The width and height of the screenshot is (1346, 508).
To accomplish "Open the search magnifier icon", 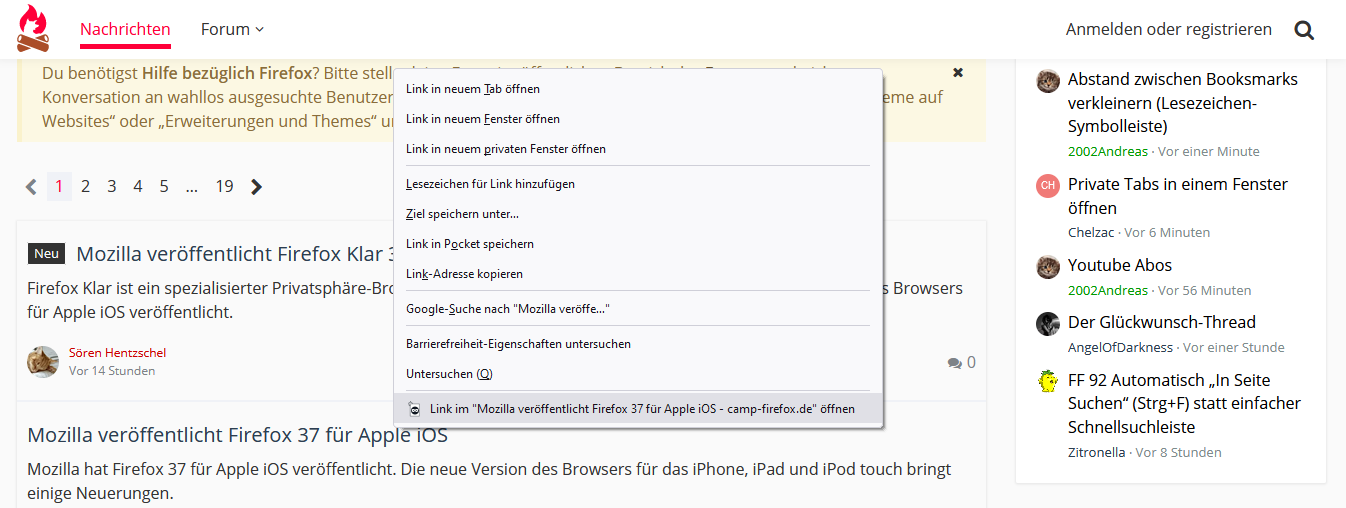I will pyautogui.click(x=1304, y=30).
